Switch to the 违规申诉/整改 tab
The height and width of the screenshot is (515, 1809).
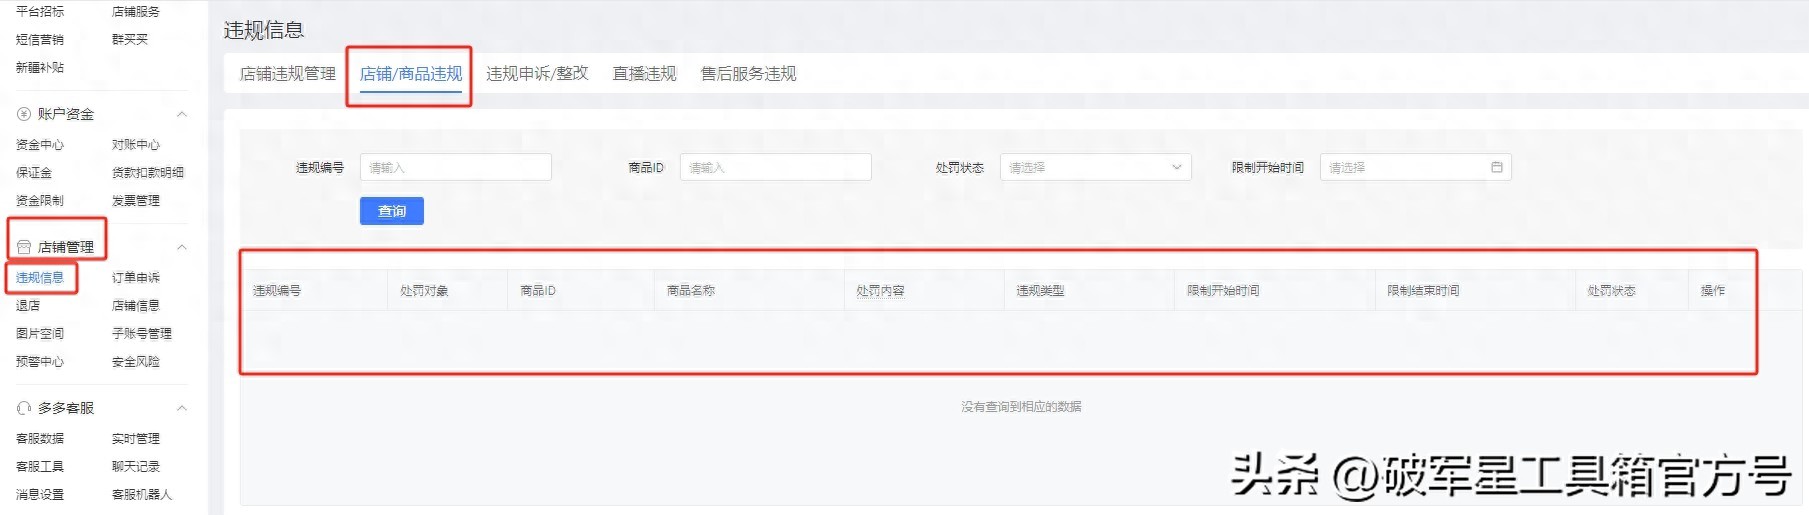coord(537,74)
